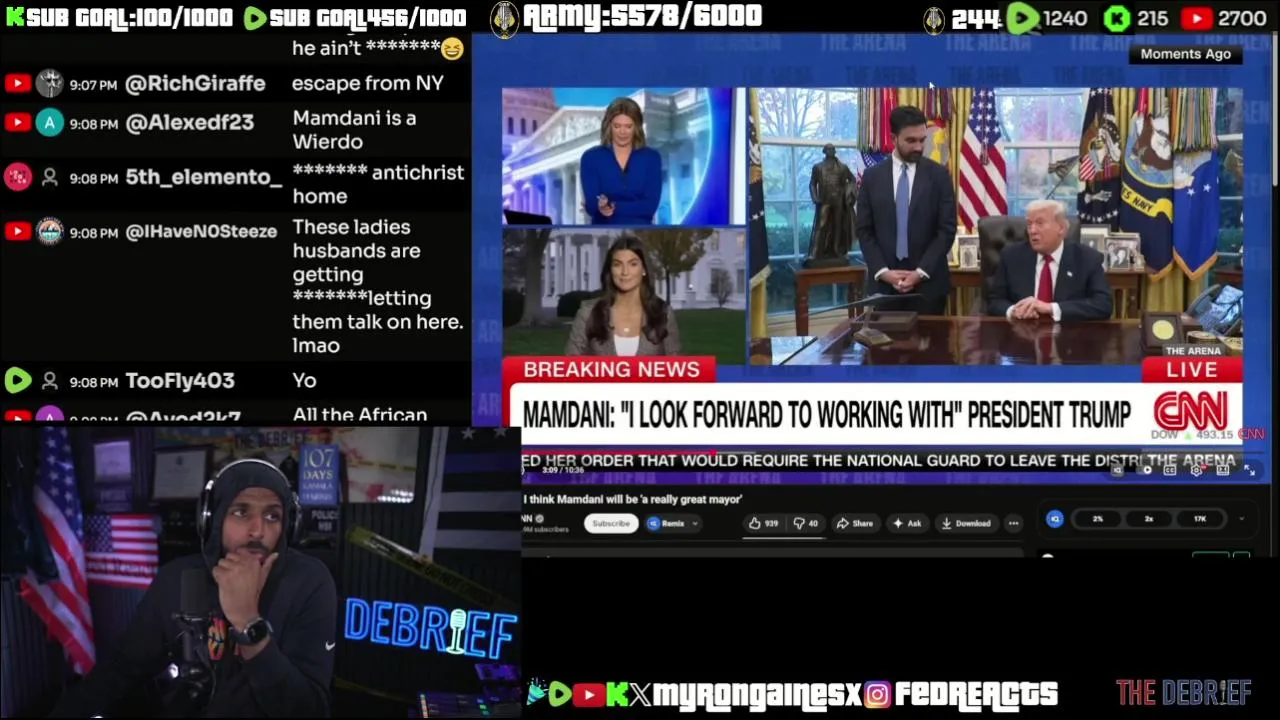Click the Rumble icon by SUB GOAL 456/1000
Viewport: 1280px width, 720px height.
[255, 17]
